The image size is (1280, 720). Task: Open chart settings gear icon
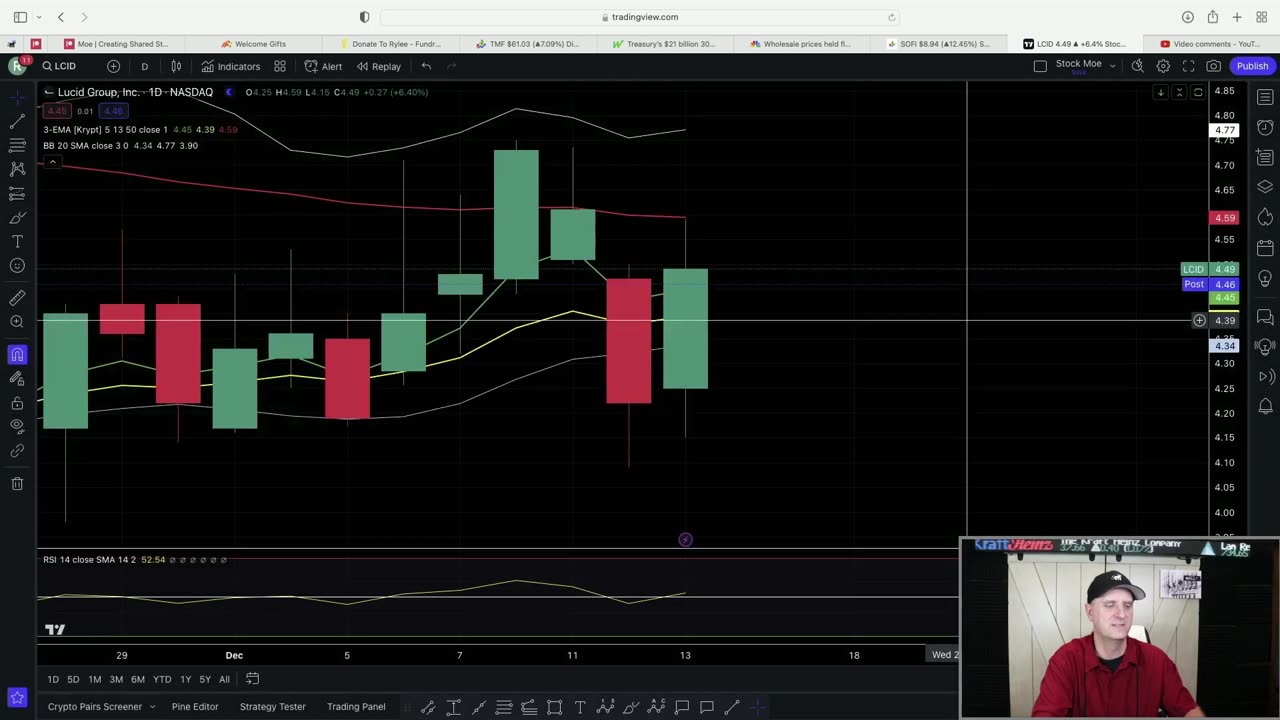[x=1163, y=66]
